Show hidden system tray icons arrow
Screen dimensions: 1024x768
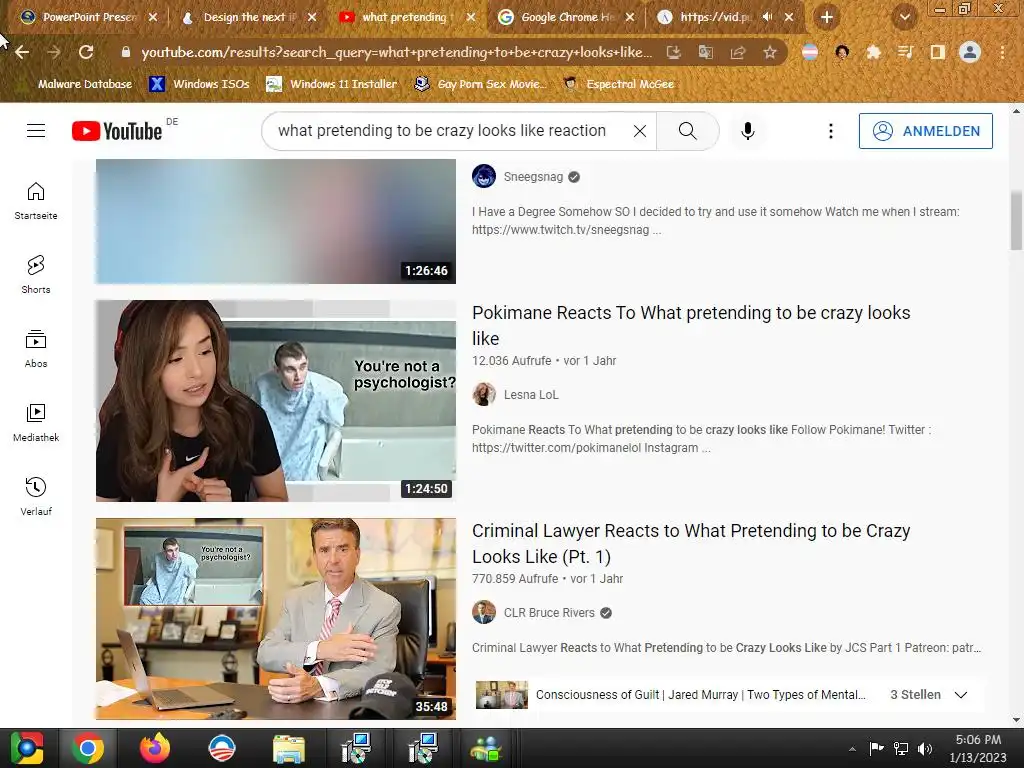(852, 749)
